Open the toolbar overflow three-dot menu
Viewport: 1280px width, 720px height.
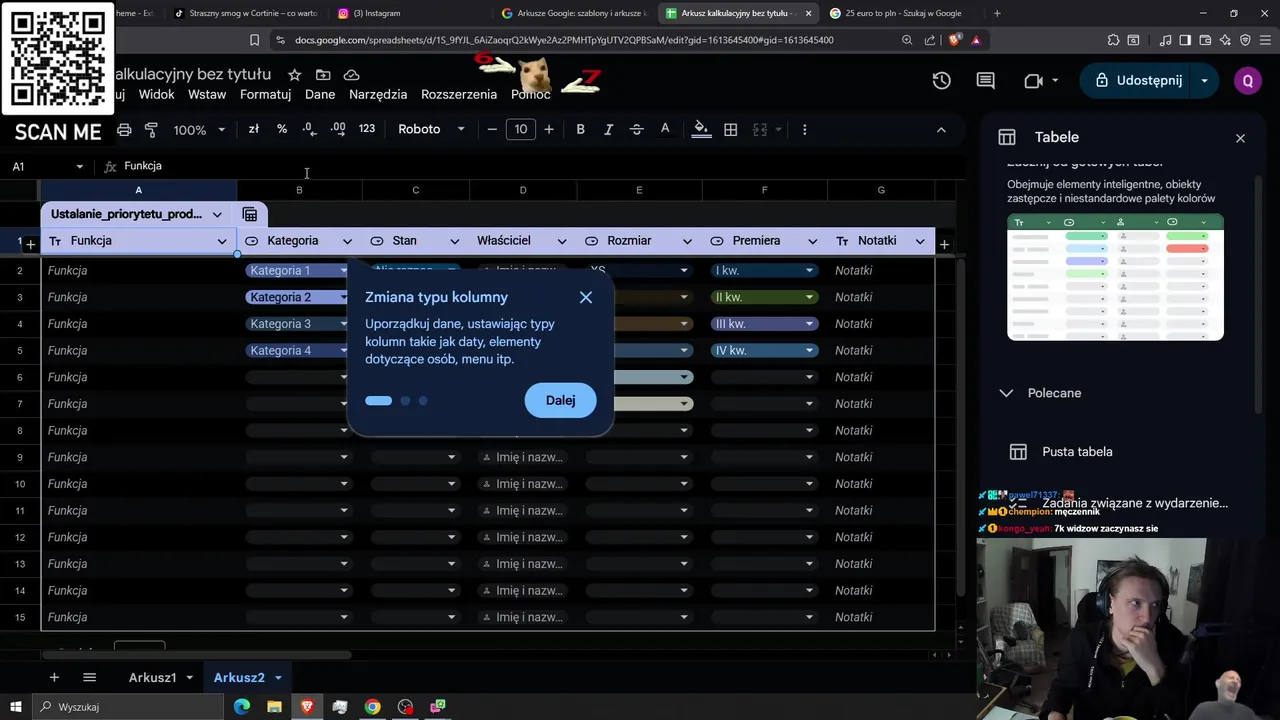[x=804, y=129]
